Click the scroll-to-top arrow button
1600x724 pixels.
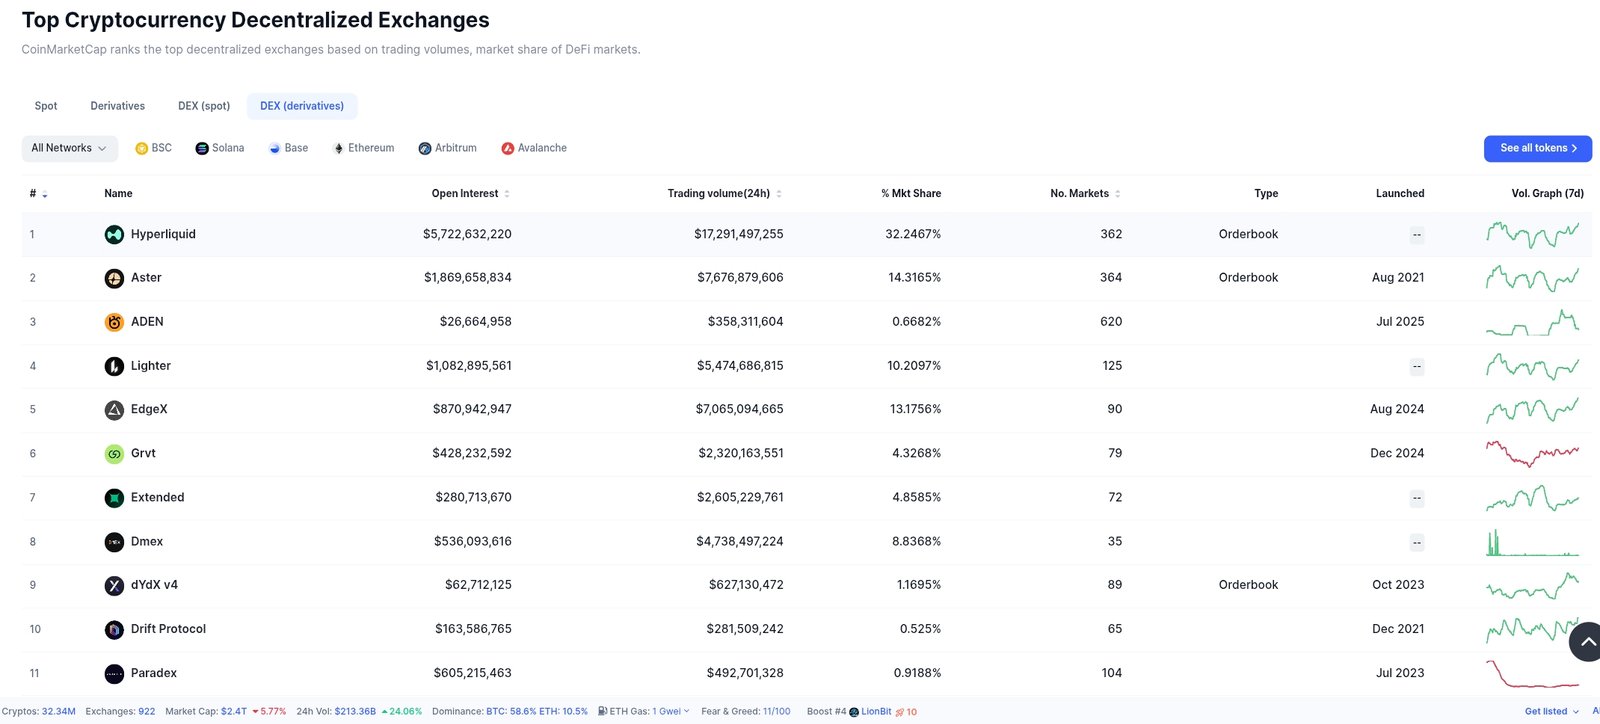[1587, 642]
